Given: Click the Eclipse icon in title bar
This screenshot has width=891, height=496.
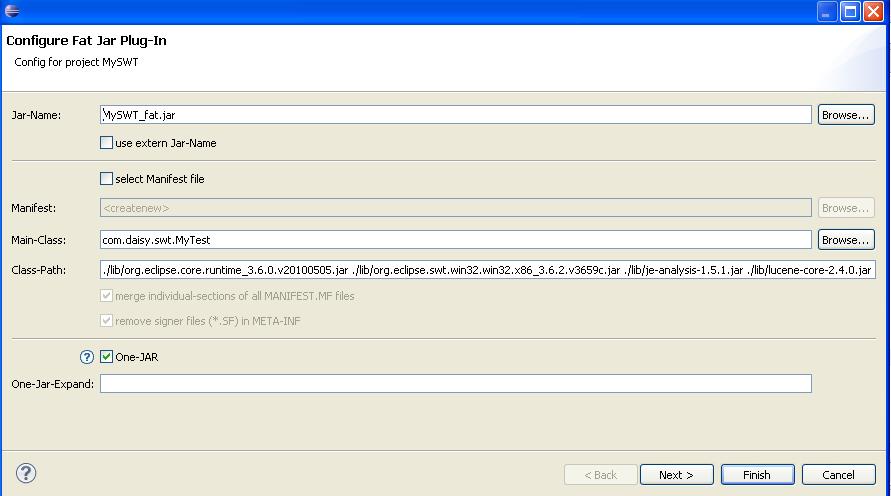Looking at the screenshot, I should coord(12,10).
